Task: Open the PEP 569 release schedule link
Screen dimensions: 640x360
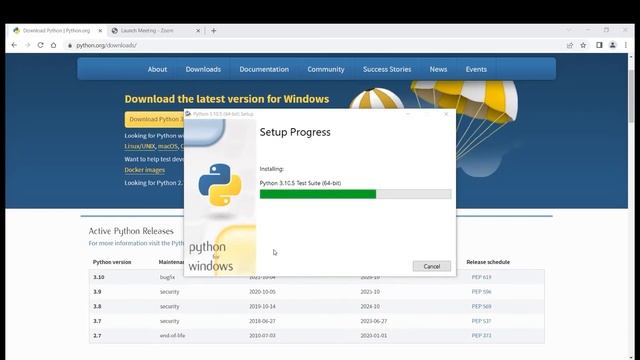Action: (481, 307)
